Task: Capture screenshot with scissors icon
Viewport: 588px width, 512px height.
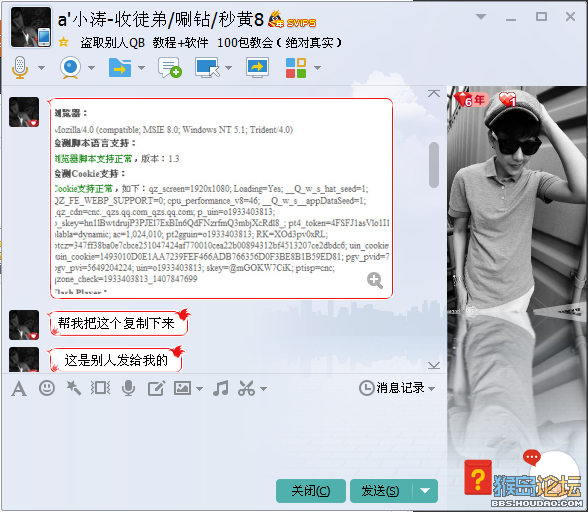Action: coord(246,388)
